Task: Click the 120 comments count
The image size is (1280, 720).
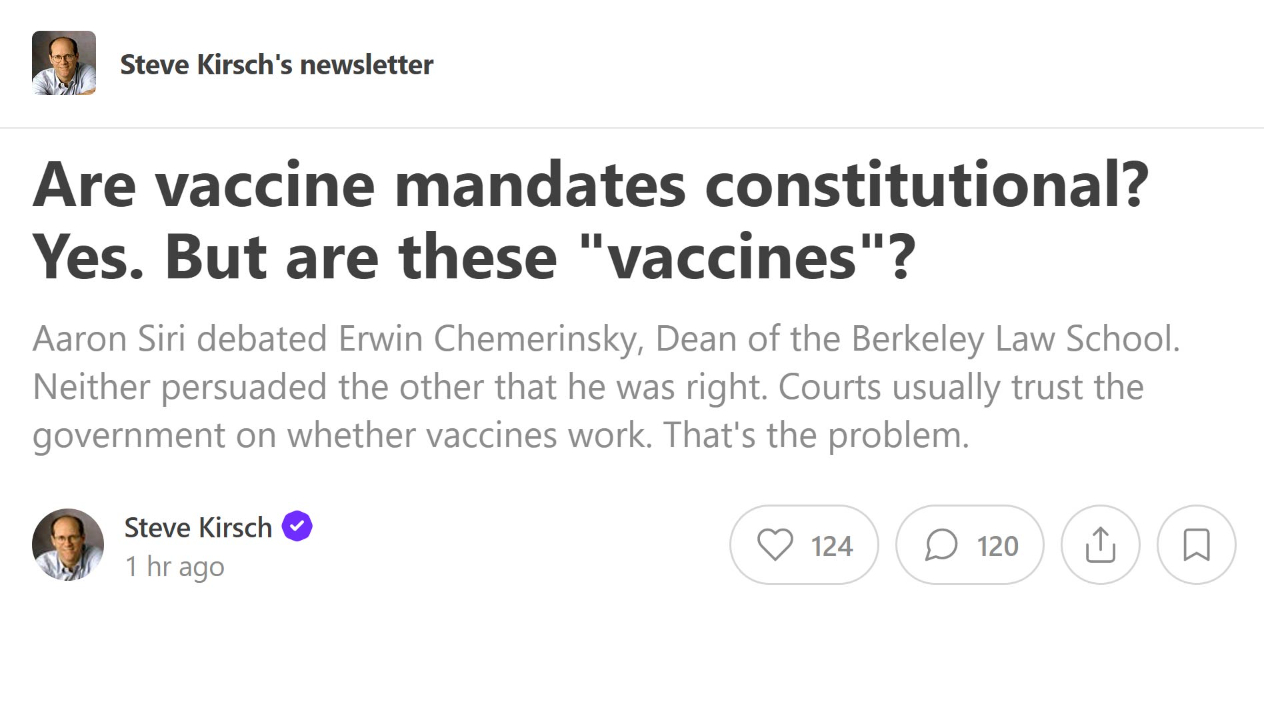Action: point(997,546)
